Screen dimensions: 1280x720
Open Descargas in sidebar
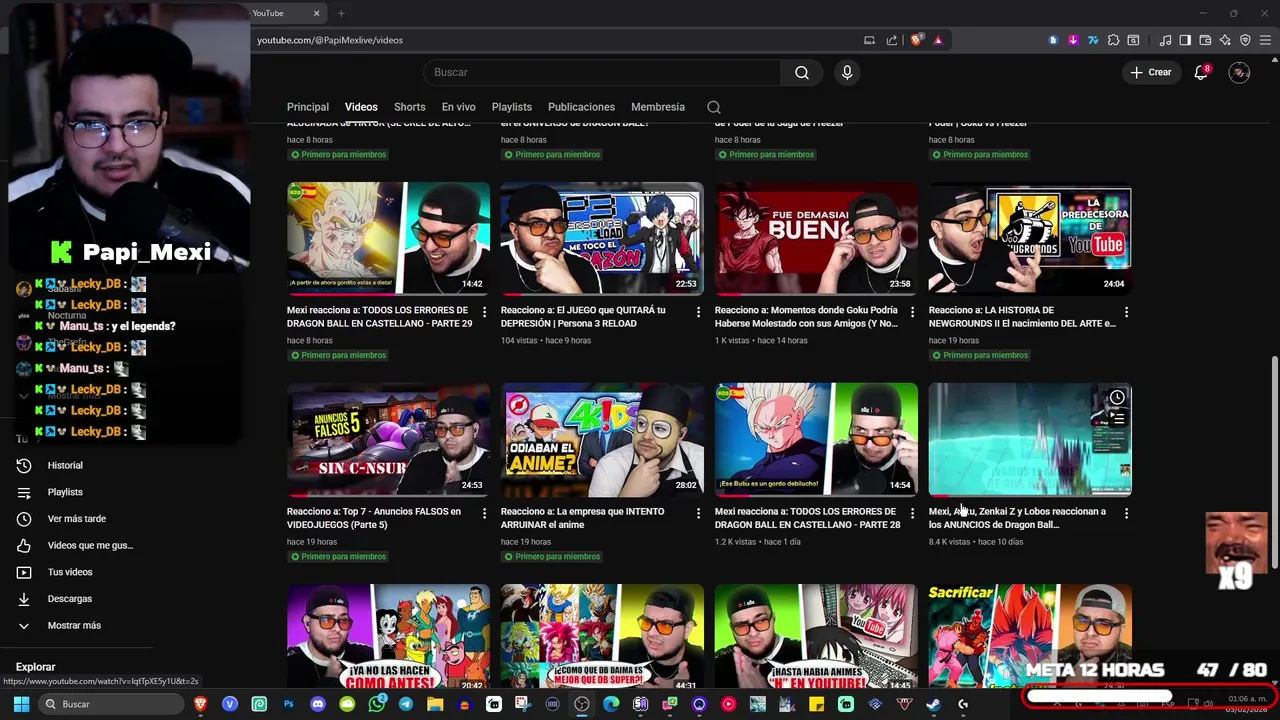(x=70, y=599)
